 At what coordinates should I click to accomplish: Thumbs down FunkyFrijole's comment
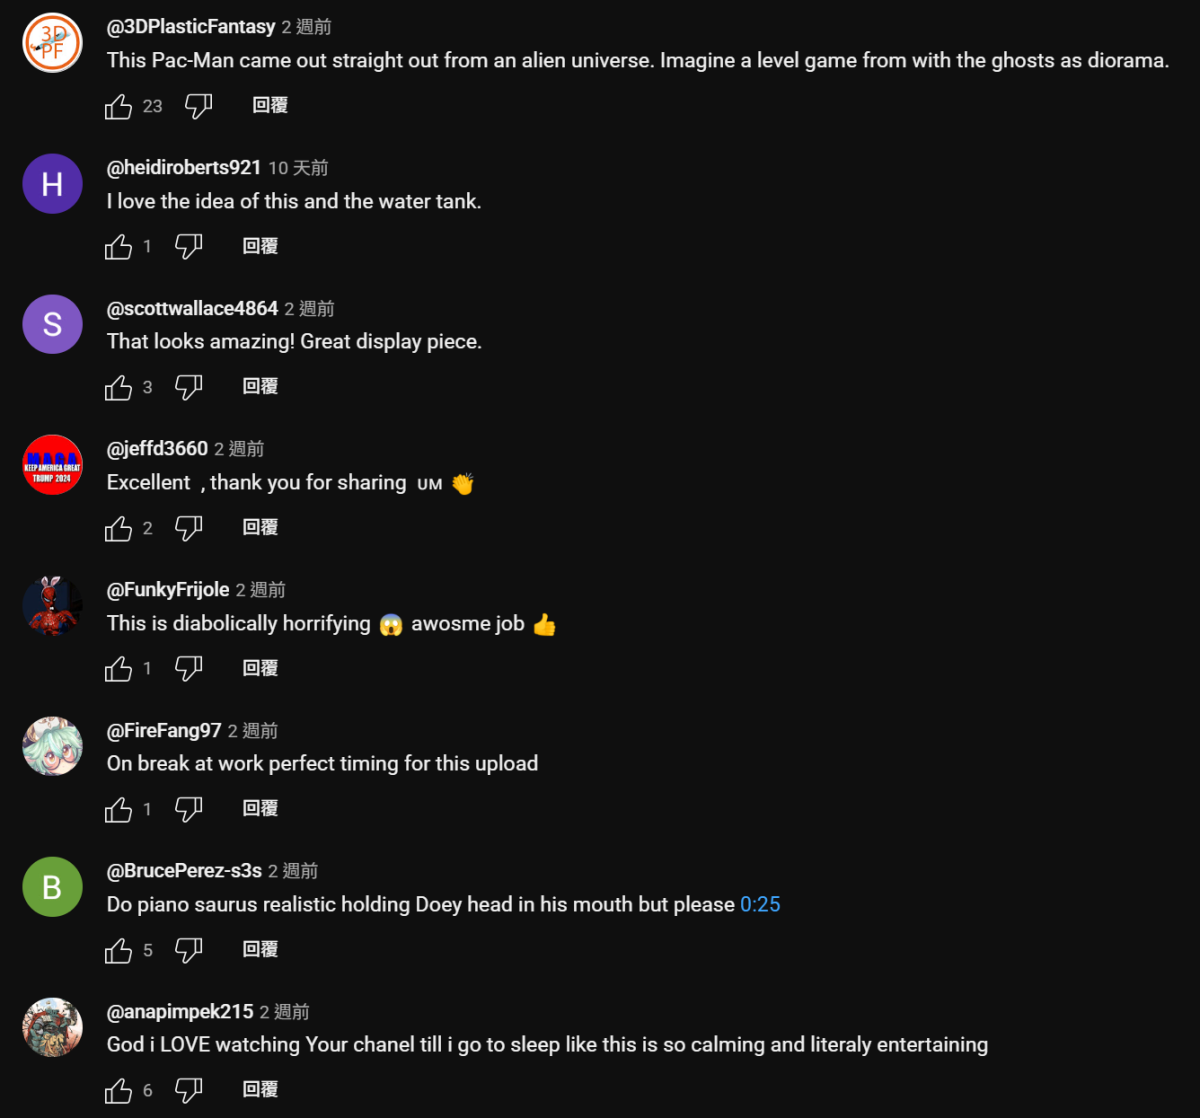189,668
